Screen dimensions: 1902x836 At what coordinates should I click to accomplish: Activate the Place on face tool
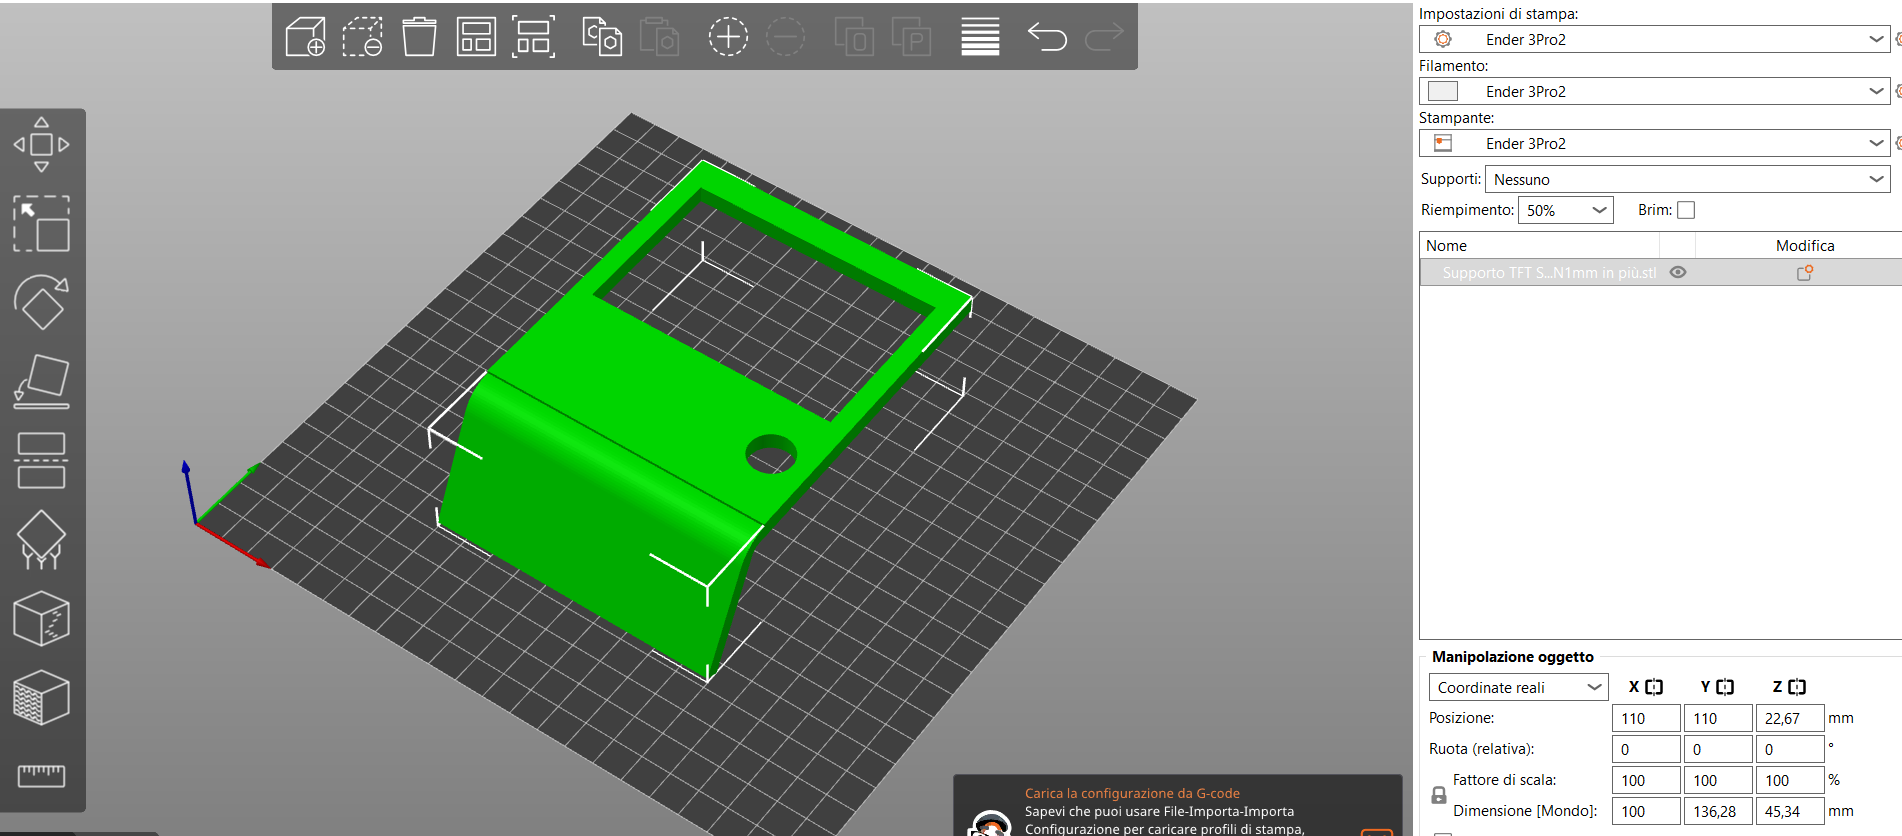(41, 381)
